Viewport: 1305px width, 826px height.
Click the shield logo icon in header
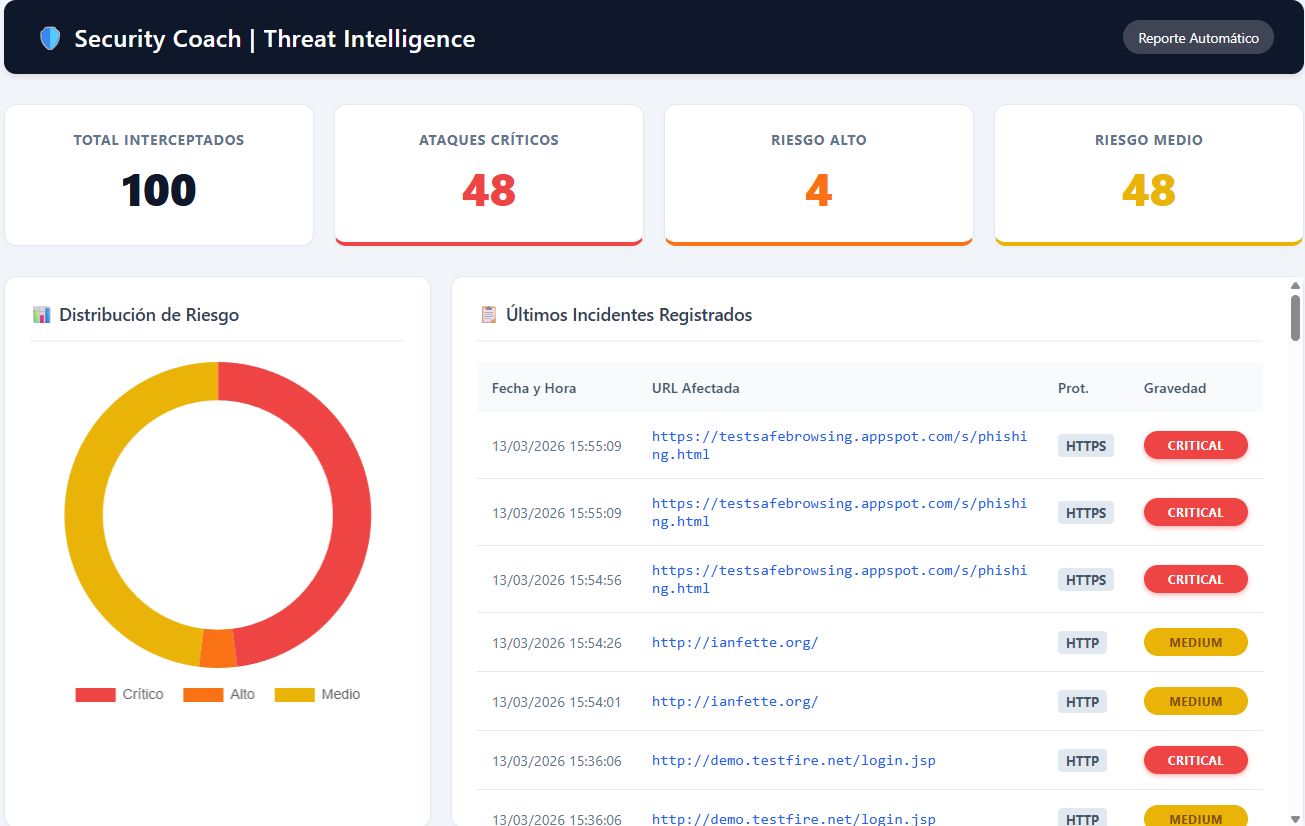pyautogui.click(x=50, y=39)
